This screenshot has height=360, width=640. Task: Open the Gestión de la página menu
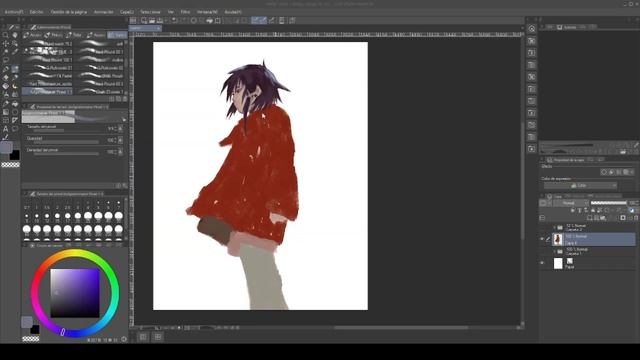[x=69, y=12]
